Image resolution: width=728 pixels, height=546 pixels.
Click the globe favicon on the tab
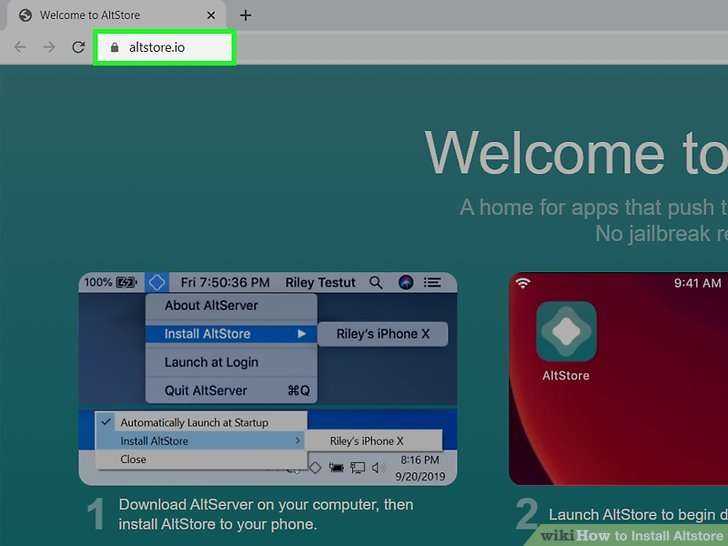pyautogui.click(x=26, y=15)
